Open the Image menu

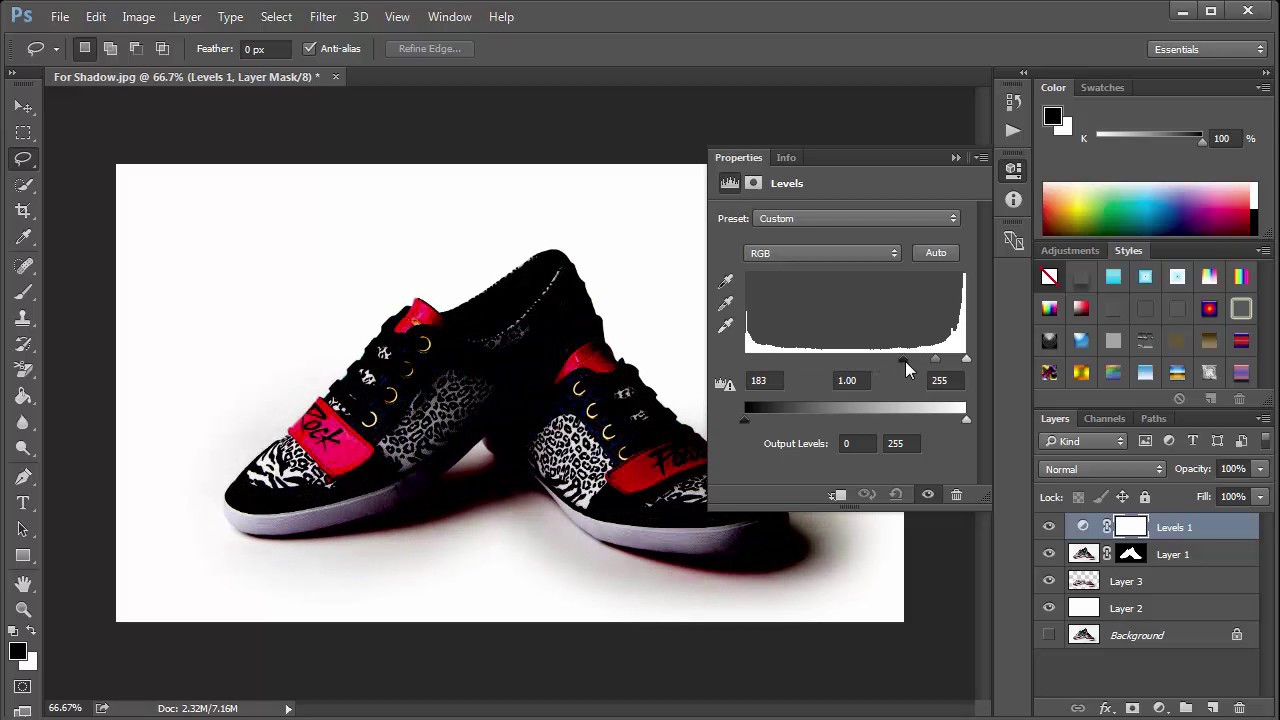pyautogui.click(x=138, y=16)
